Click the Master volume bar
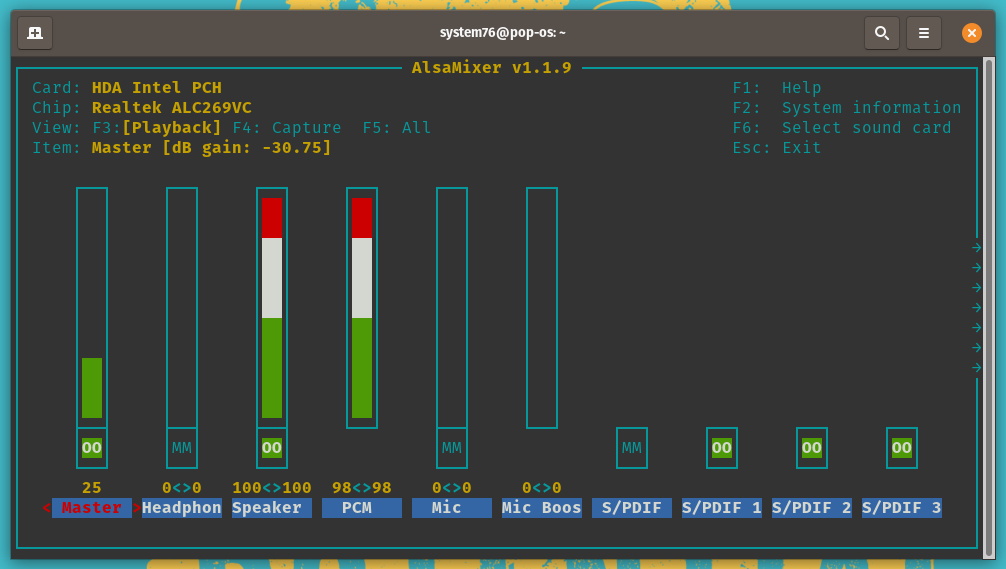The width and height of the screenshot is (1006, 569). (92, 308)
